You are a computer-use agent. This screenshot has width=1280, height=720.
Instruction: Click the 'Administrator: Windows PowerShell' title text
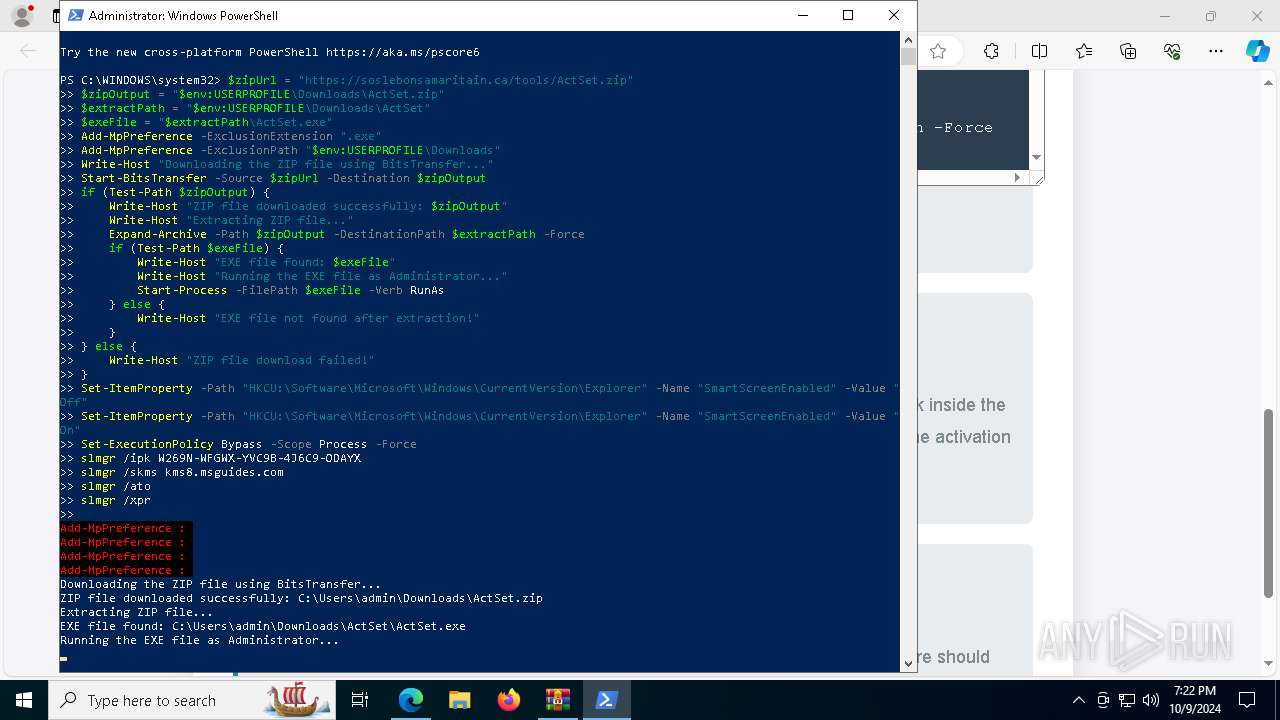[183, 16]
